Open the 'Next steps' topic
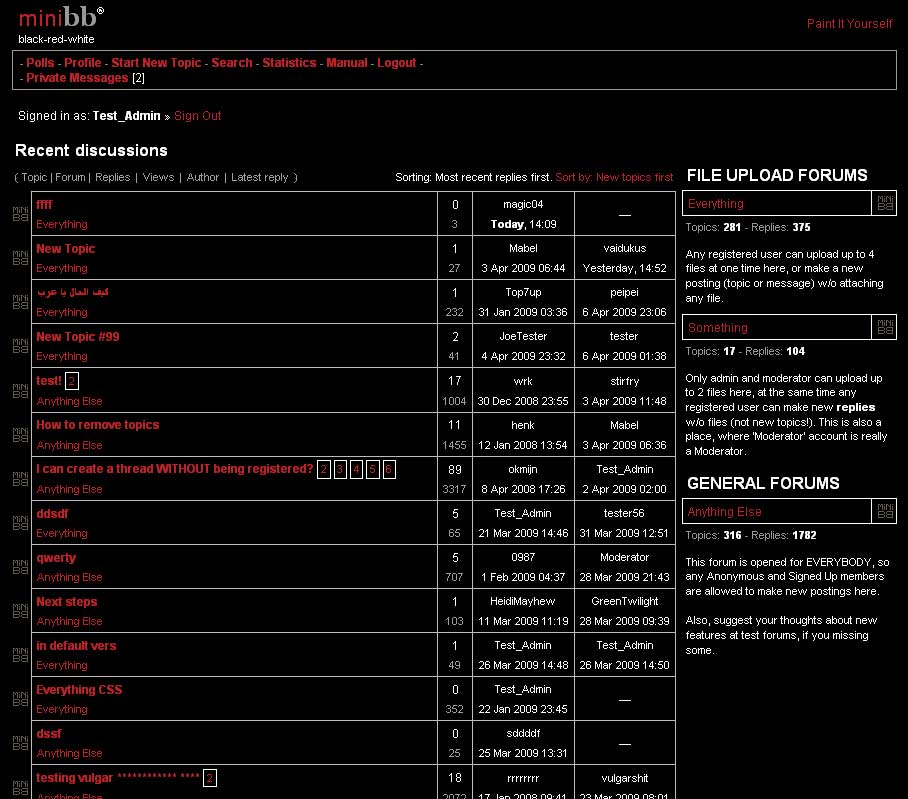Image resolution: width=908 pixels, height=799 pixels. point(67,602)
